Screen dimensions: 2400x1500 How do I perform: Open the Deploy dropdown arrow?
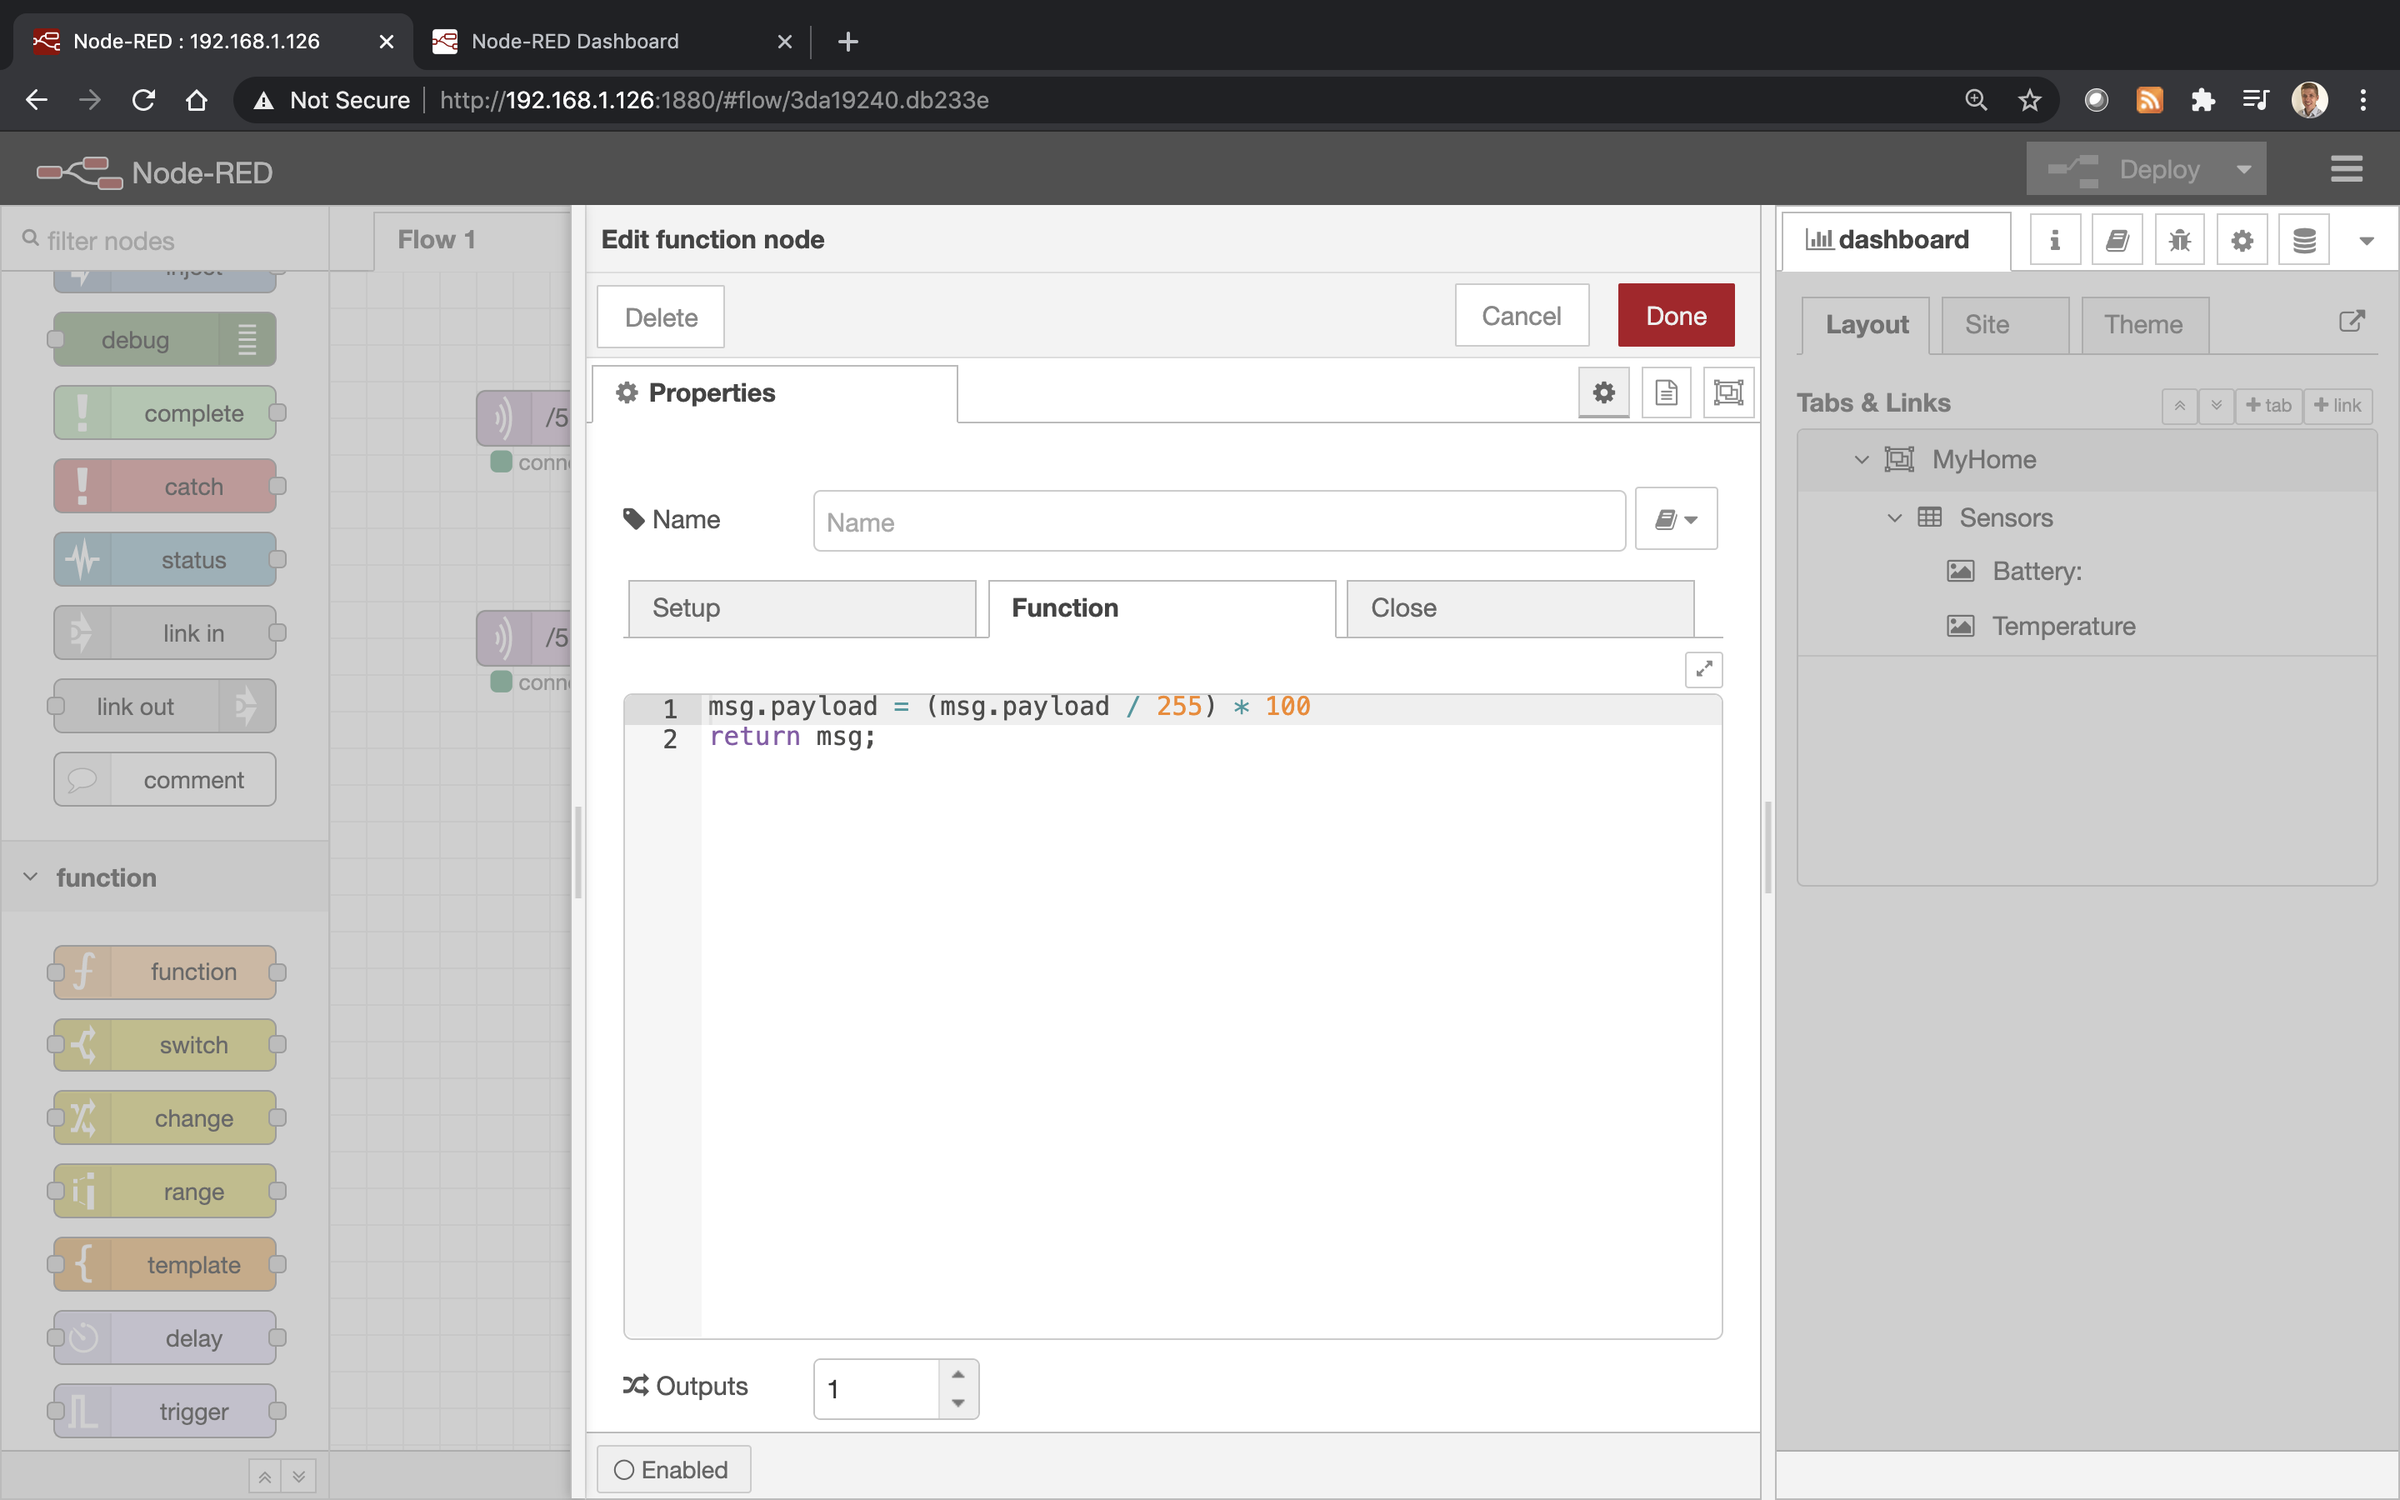click(x=2243, y=168)
